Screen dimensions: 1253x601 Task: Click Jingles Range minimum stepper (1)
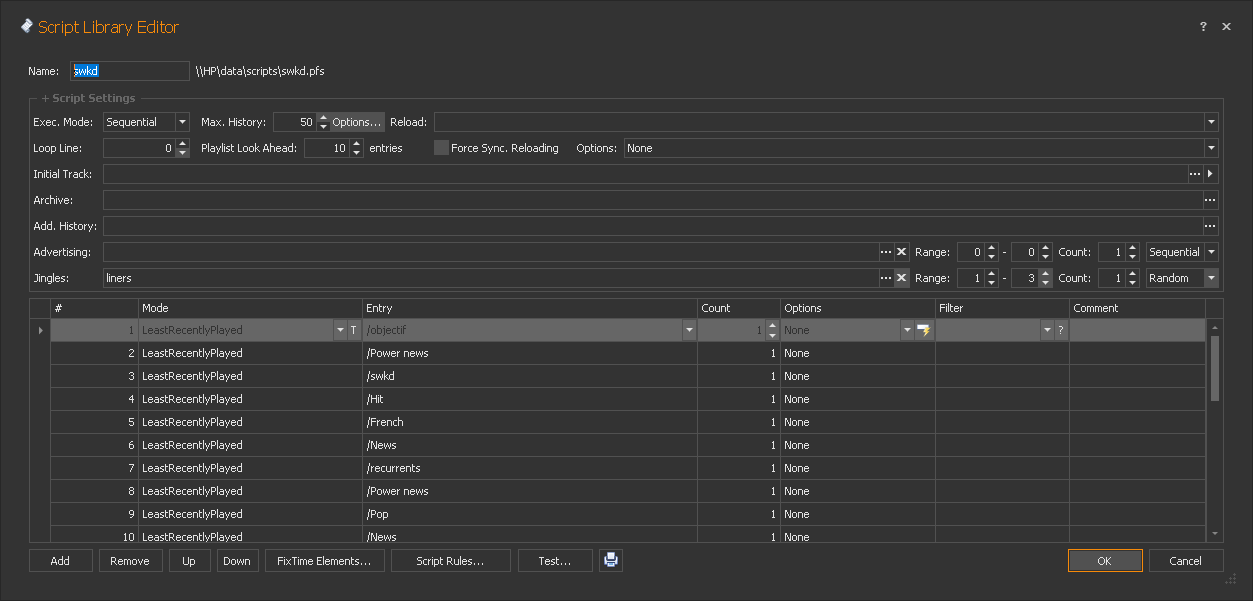click(991, 278)
